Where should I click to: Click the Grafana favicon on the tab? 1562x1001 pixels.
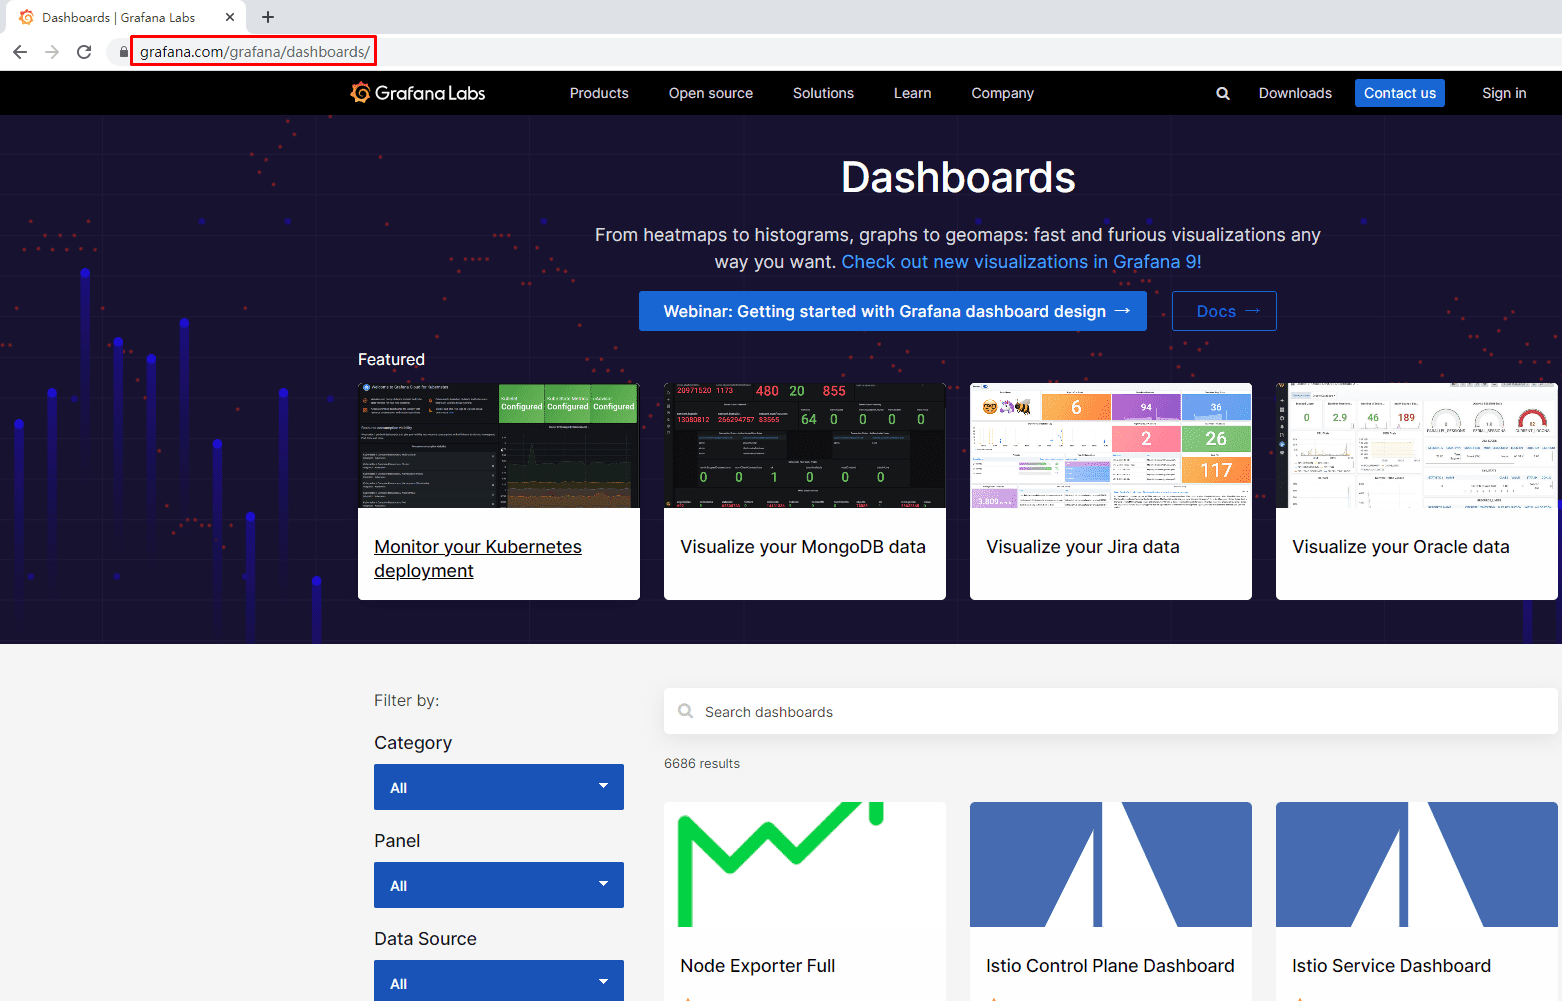click(26, 17)
